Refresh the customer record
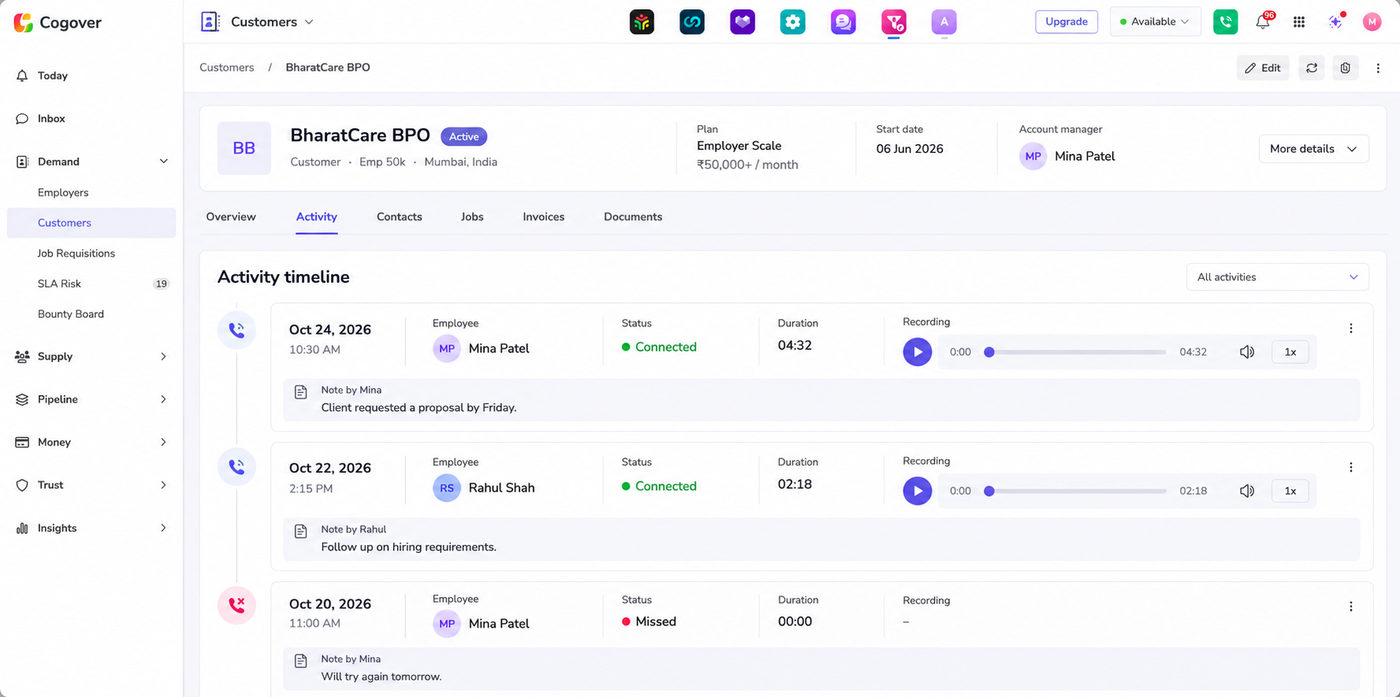This screenshot has width=1400, height=697. [1311, 68]
